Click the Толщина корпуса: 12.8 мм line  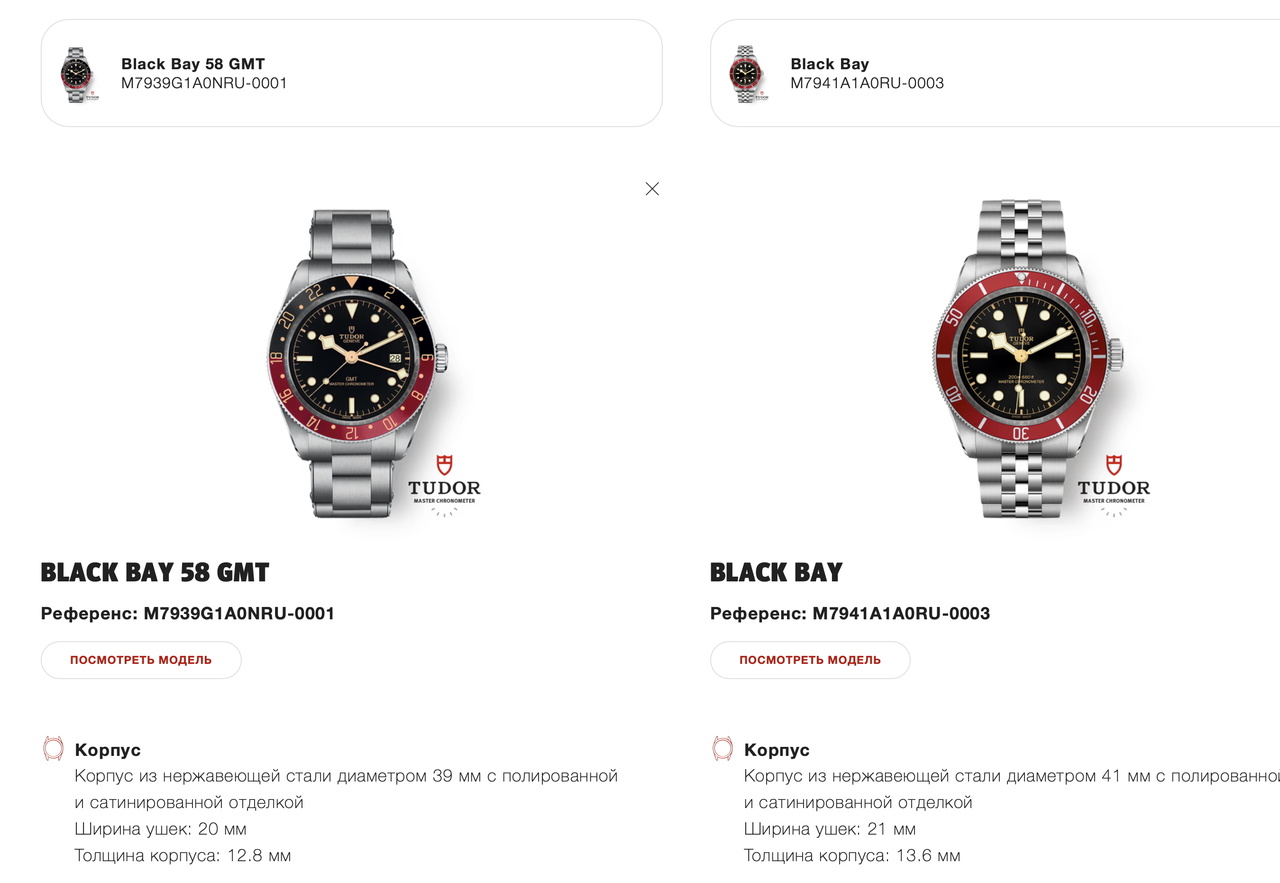[x=183, y=855]
